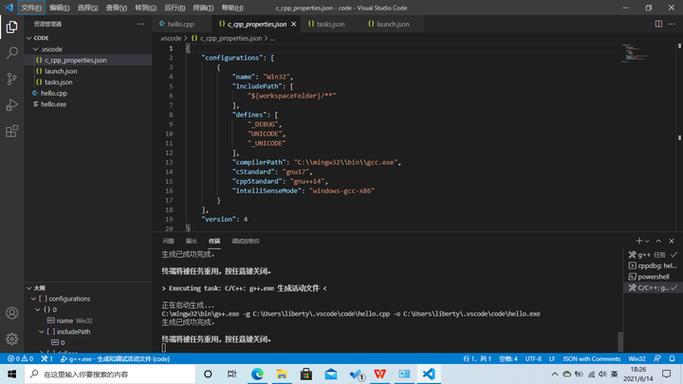The image size is (683, 384).
Task: Open Explorer panel more actions ellipsis
Action: [x=140, y=24]
